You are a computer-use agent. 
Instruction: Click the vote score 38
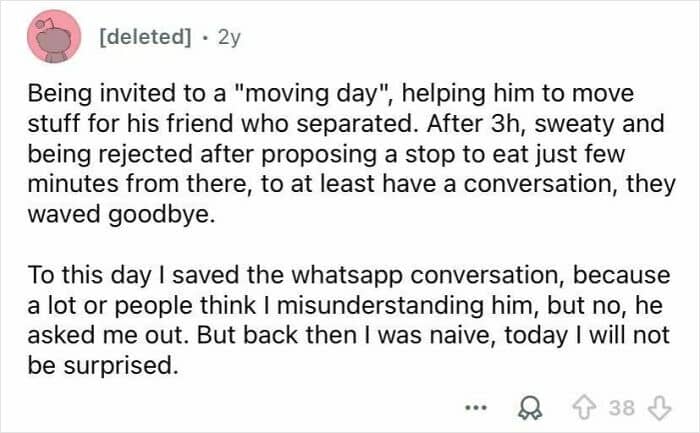621,406
